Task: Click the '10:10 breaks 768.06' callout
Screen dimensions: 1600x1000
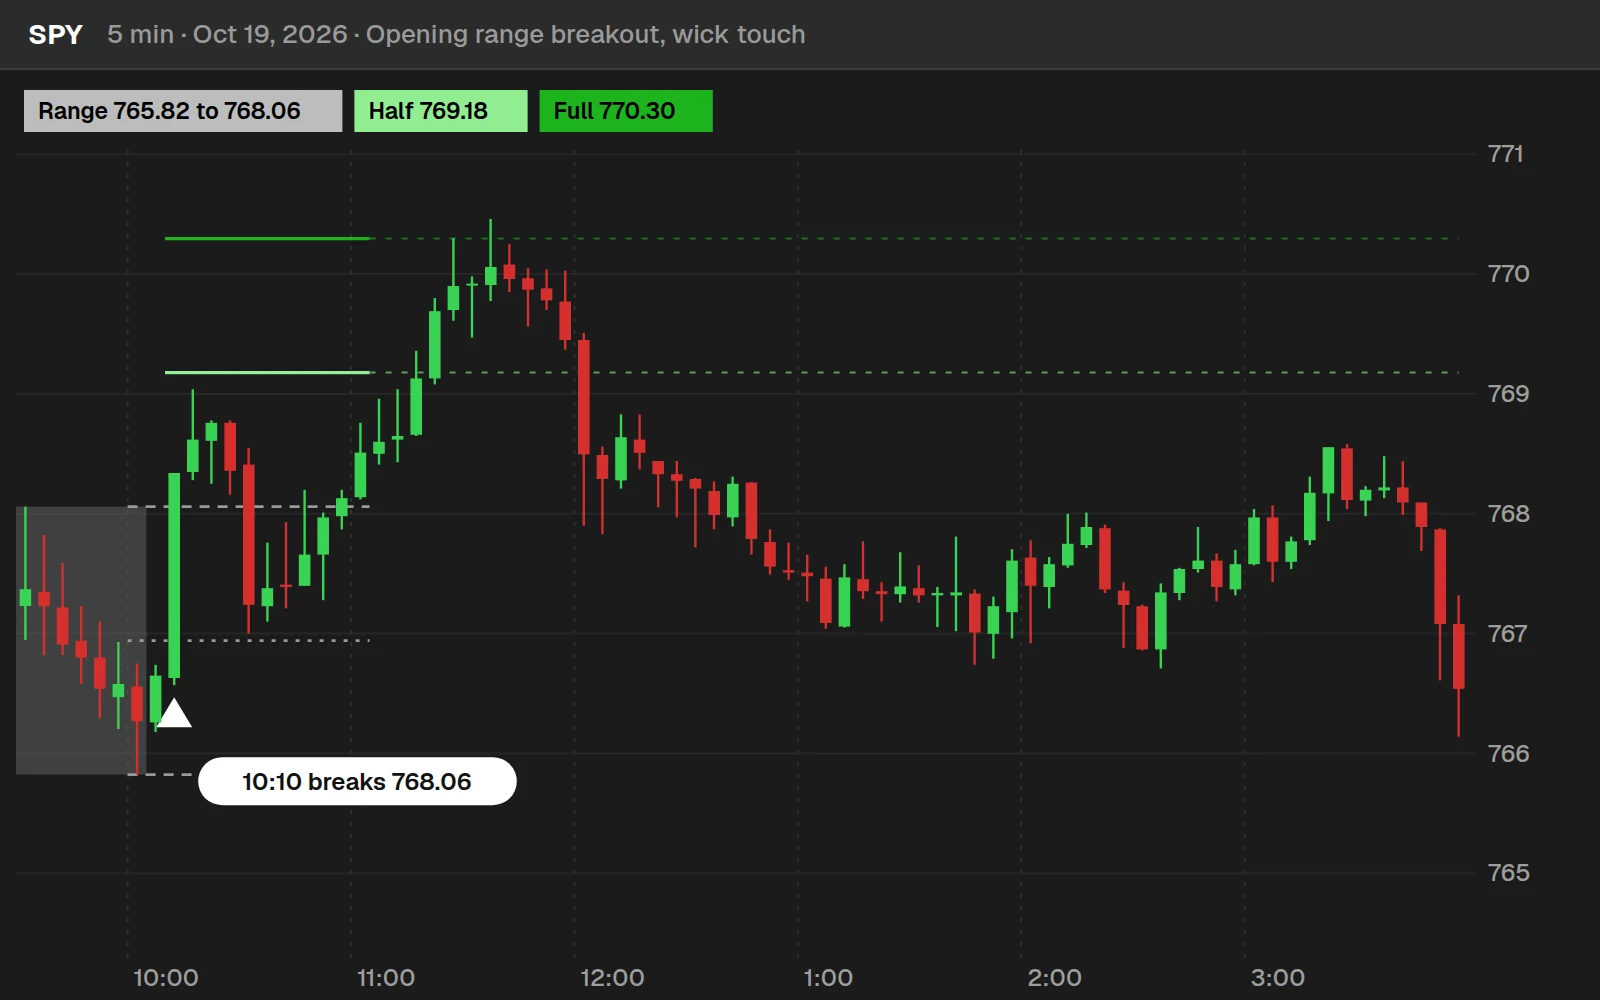Action: click(357, 781)
